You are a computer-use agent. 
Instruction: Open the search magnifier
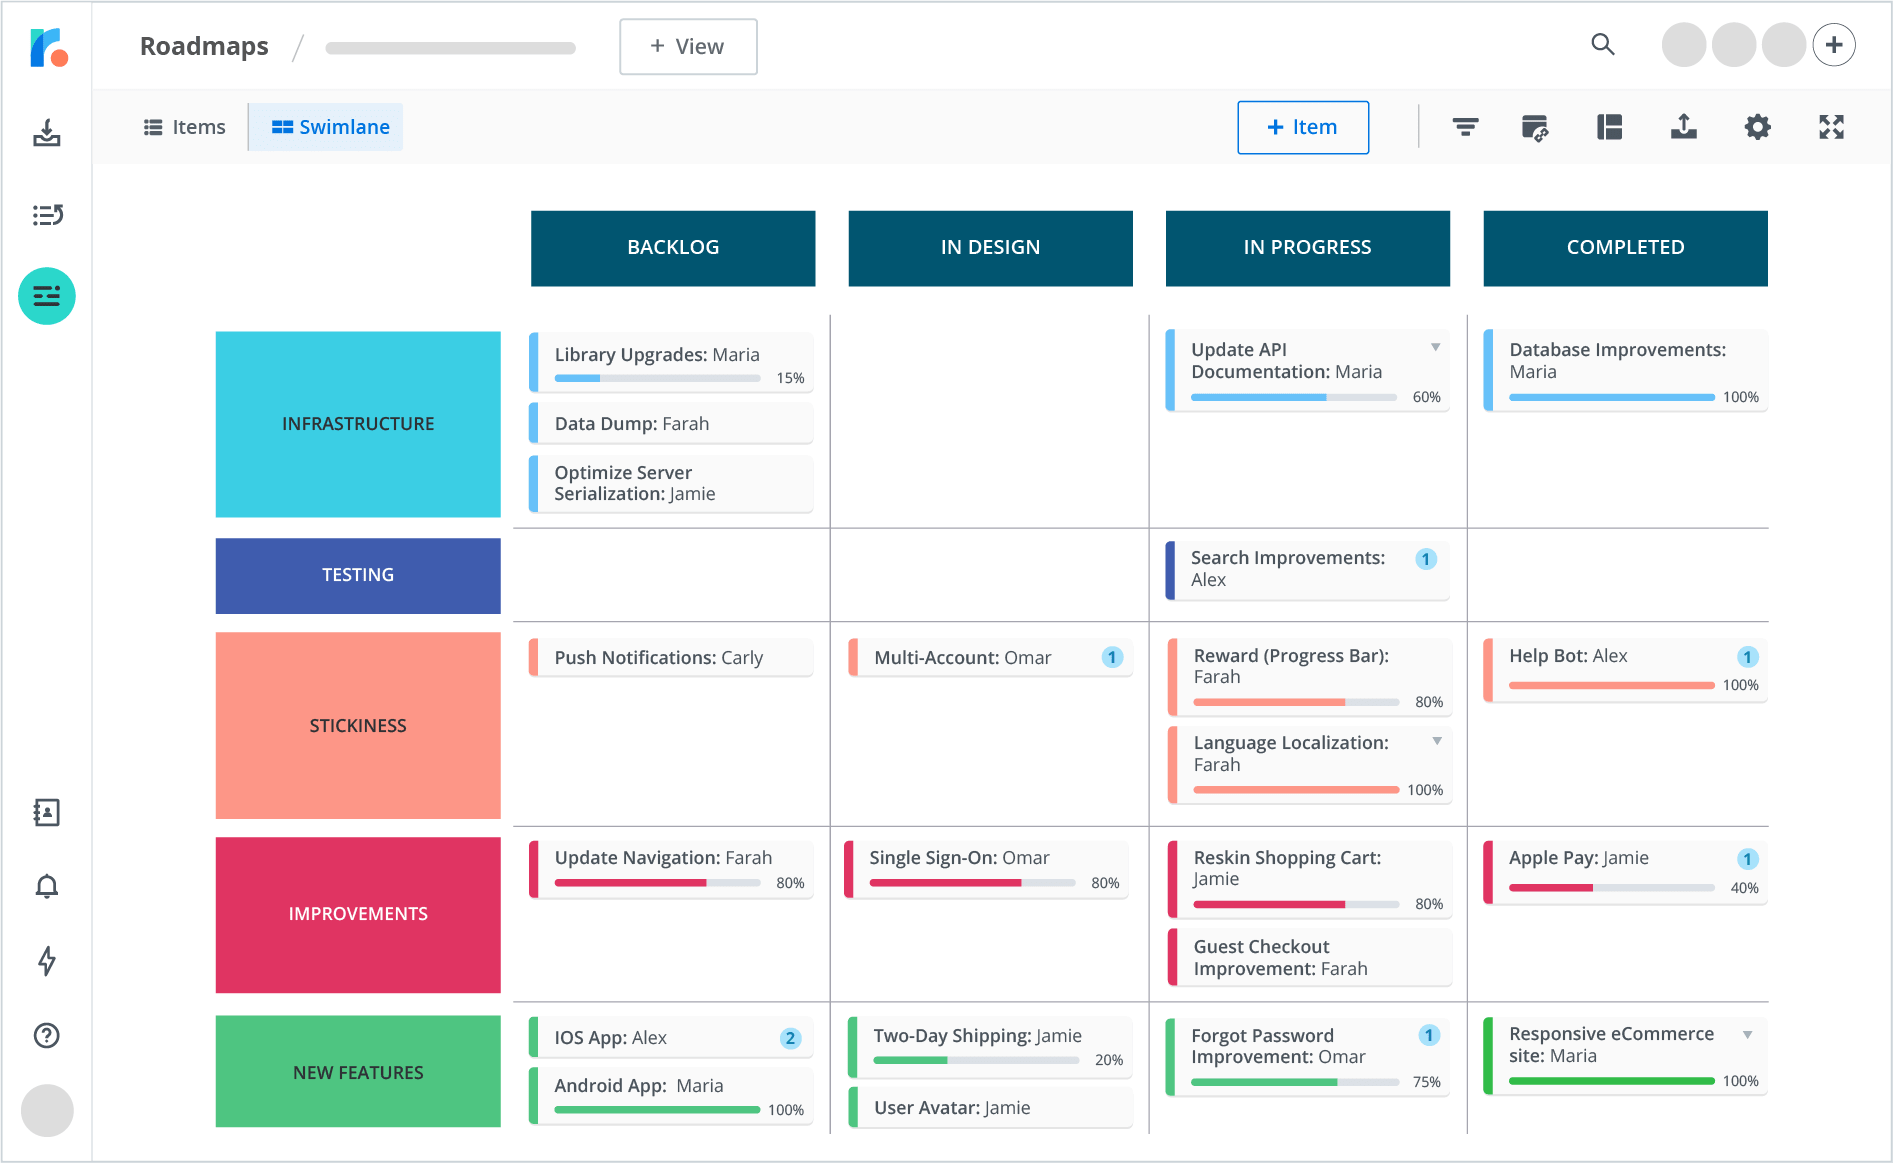(1602, 45)
